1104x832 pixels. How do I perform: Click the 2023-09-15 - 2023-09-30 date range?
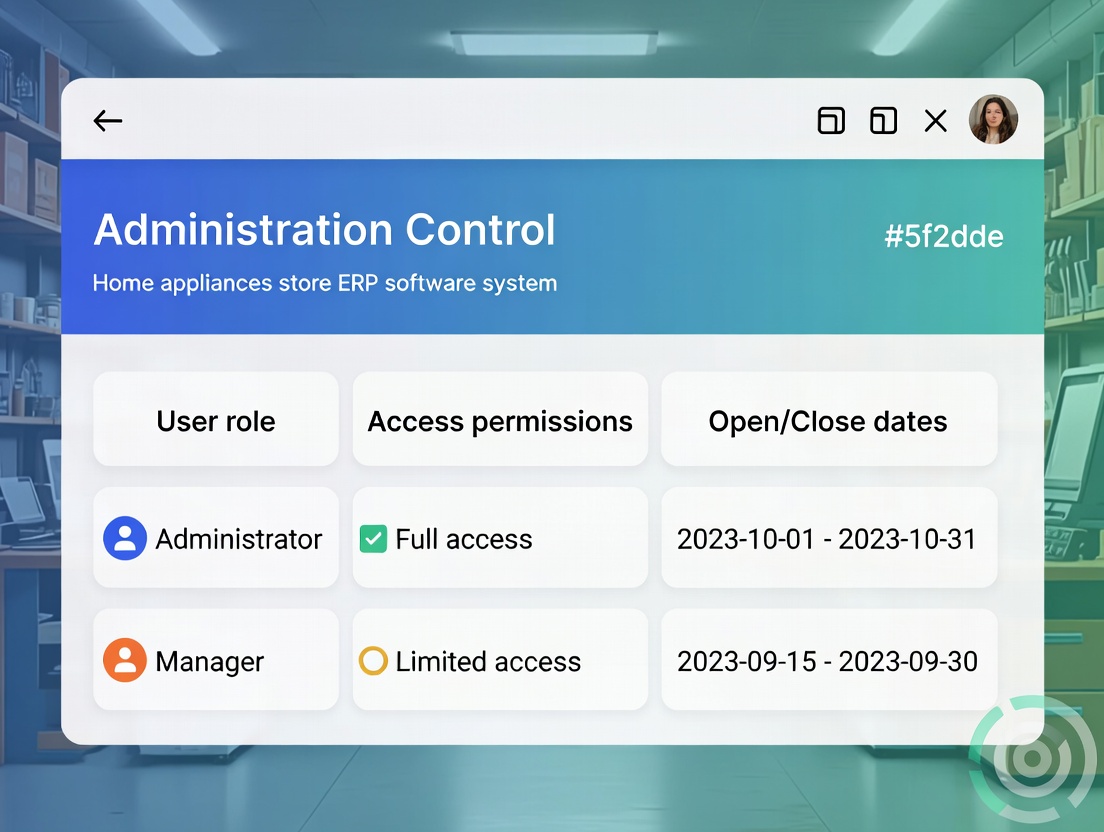827,661
